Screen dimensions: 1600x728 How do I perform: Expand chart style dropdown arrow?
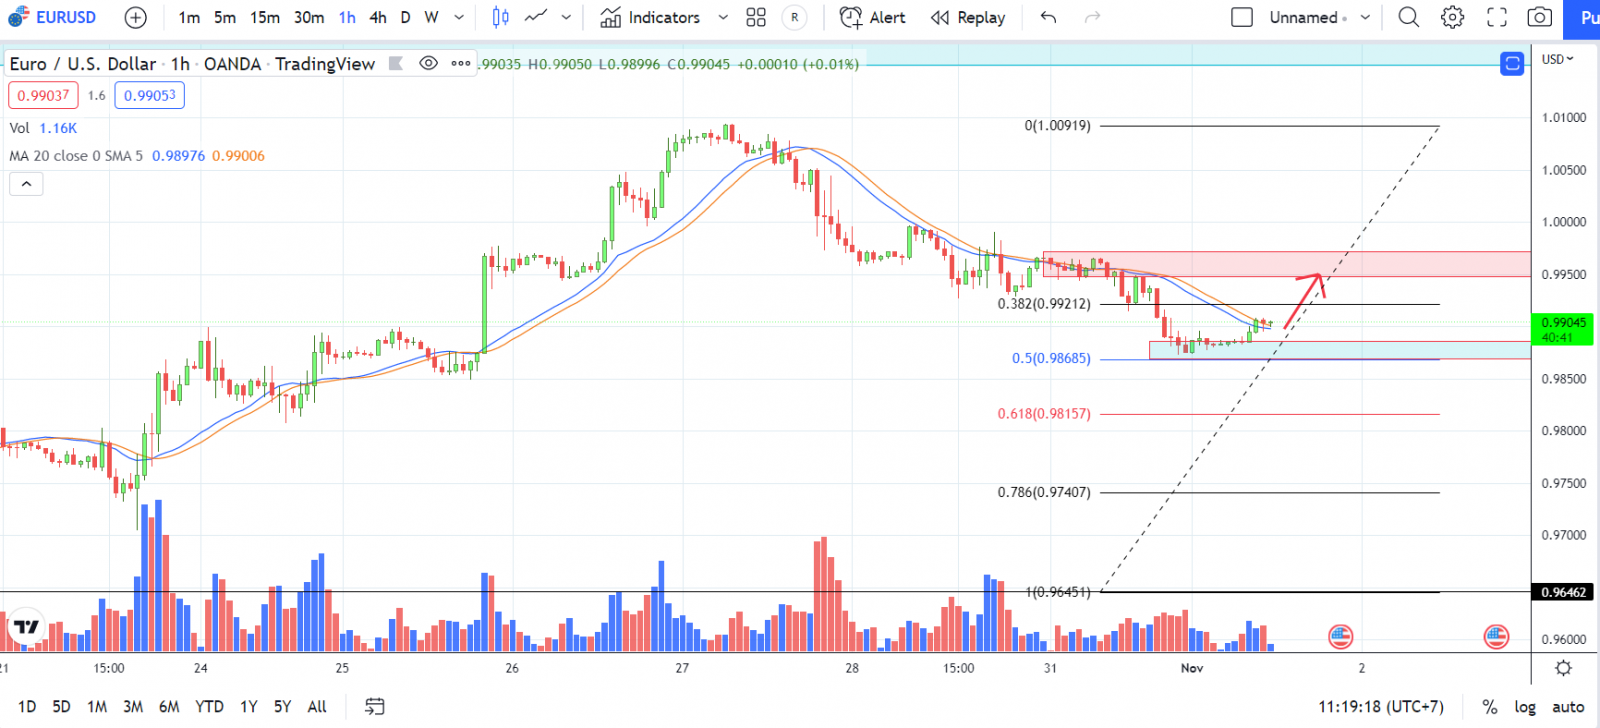[x=566, y=17]
